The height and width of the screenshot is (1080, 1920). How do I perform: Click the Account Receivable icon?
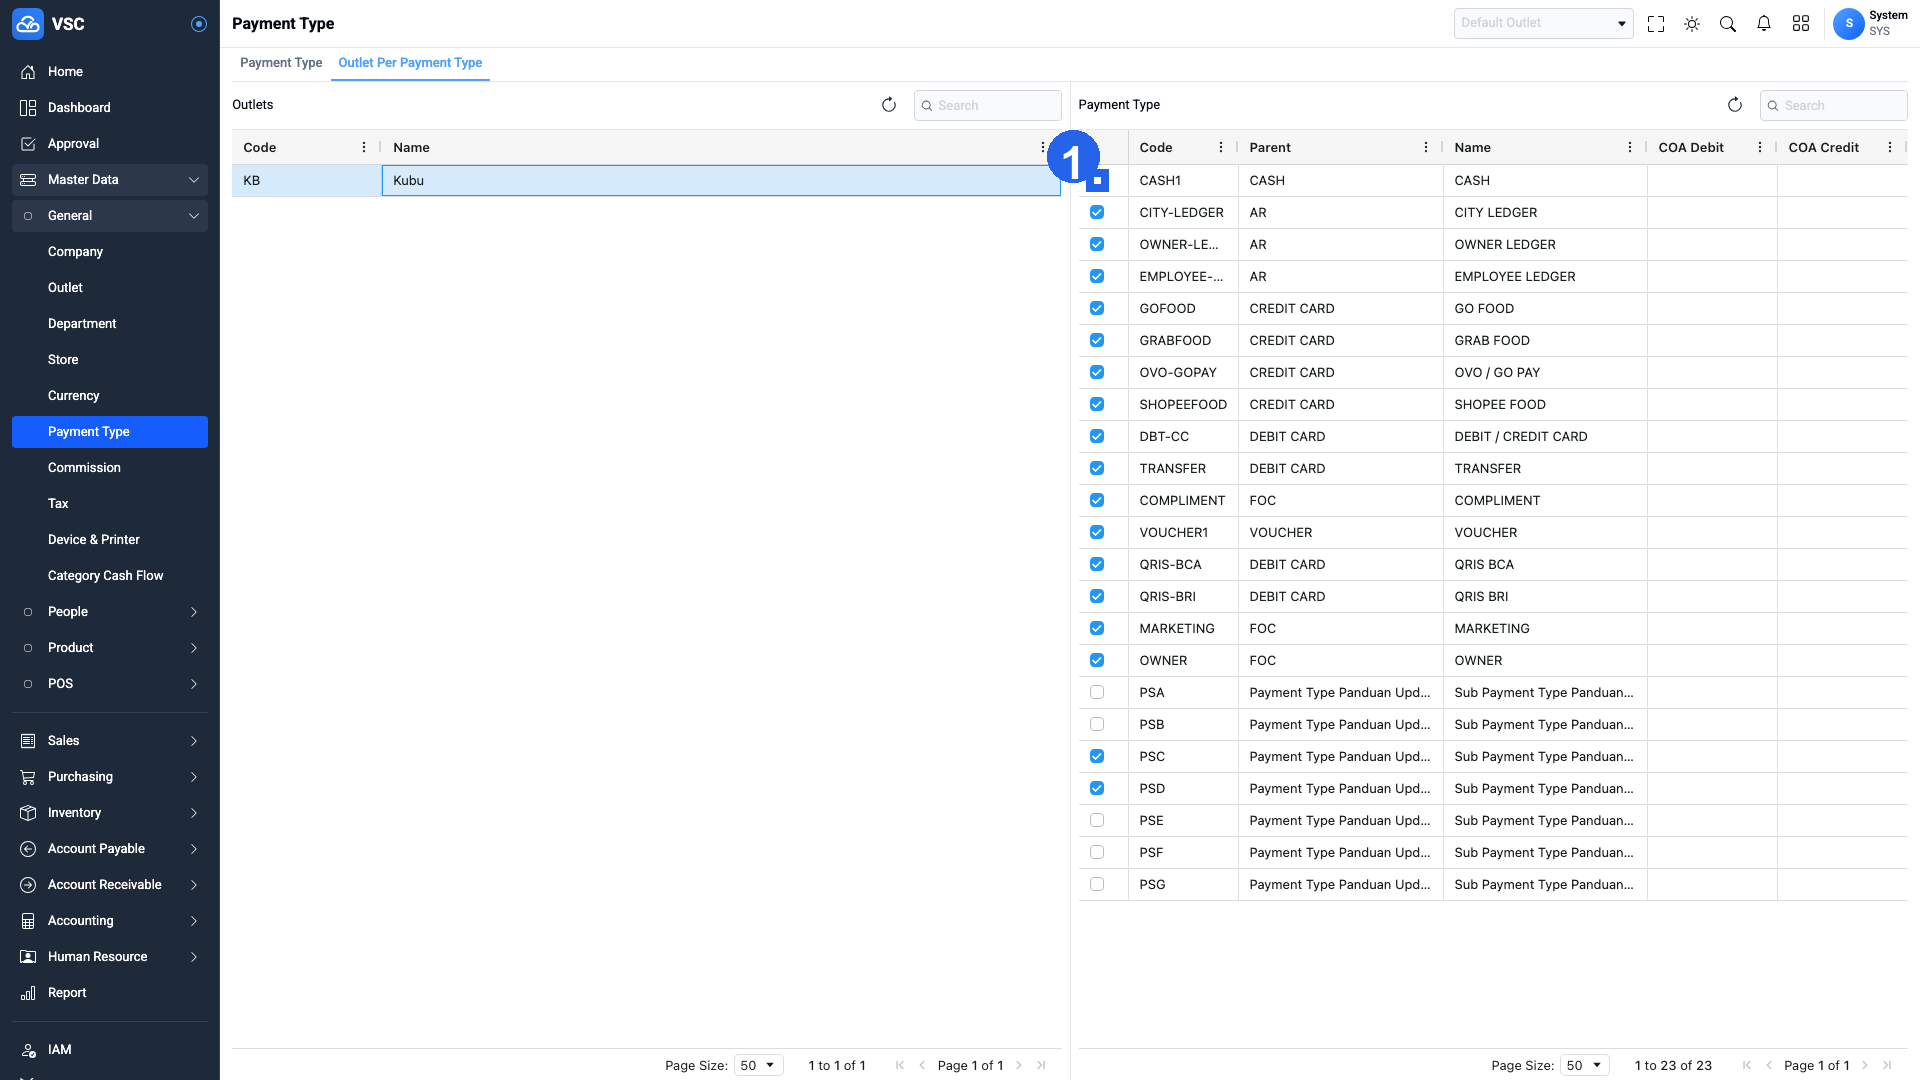pos(28,885)
